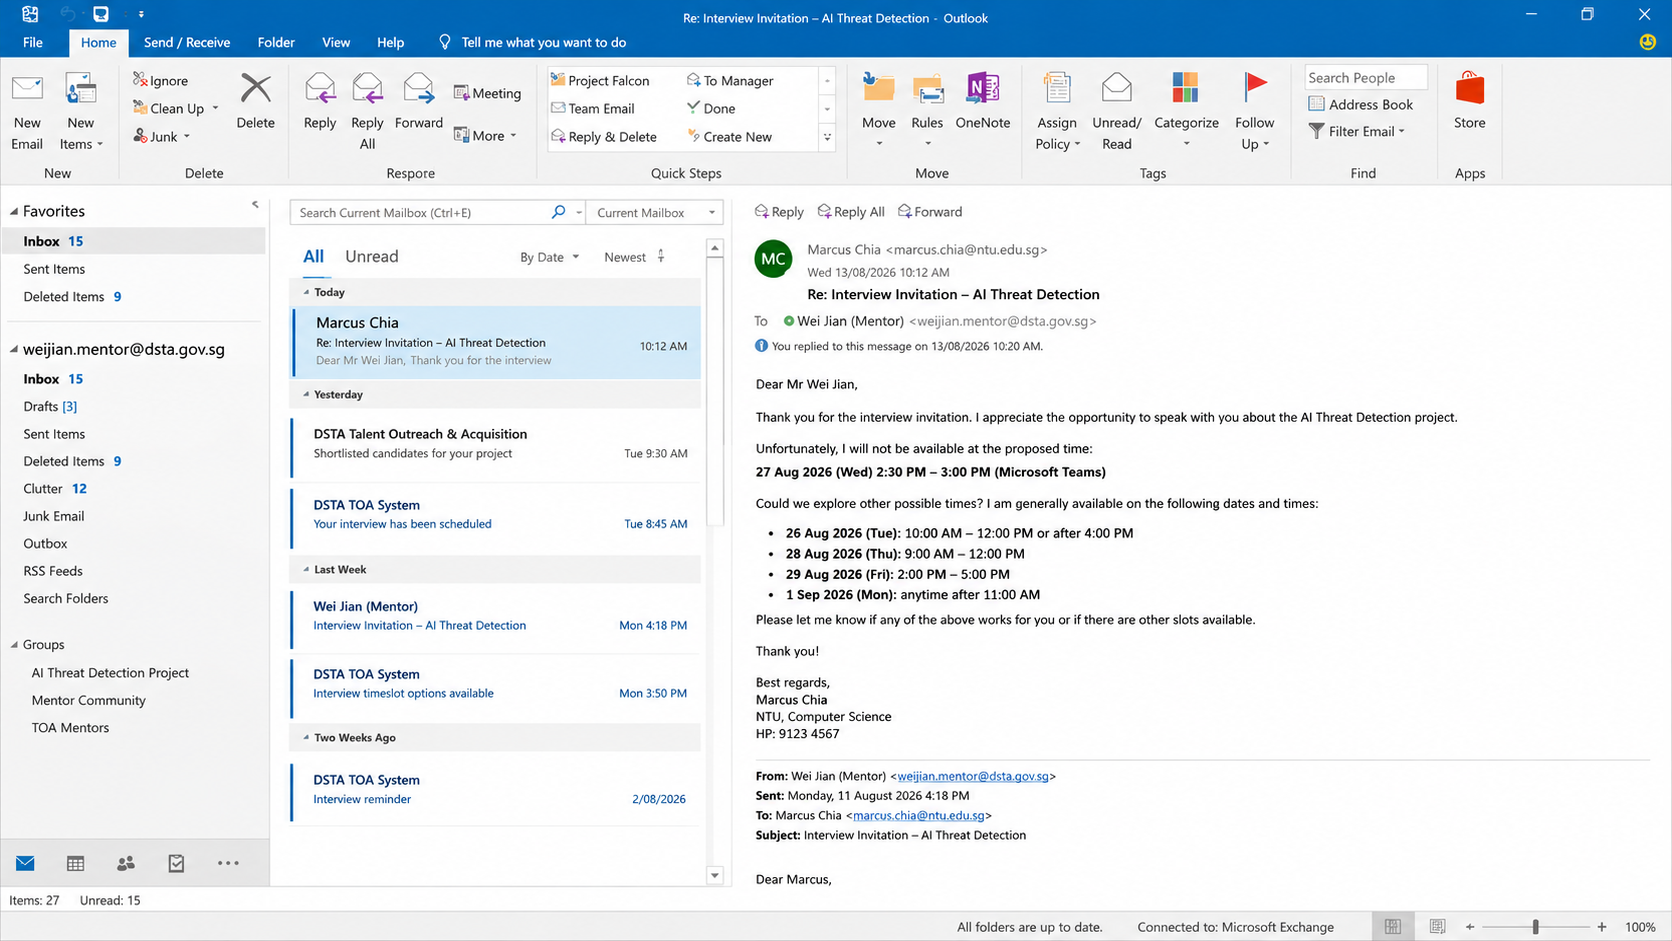Collapse the Favorites section
Image resolution: width=1672 pixels, height=941 pixels.
(x=14, y=211)
